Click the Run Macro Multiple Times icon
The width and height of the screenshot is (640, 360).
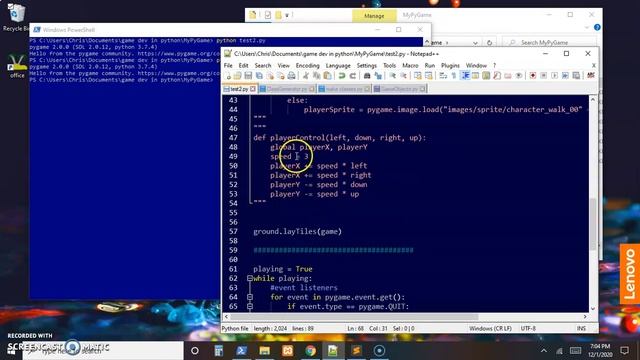[x=565, y=76]
